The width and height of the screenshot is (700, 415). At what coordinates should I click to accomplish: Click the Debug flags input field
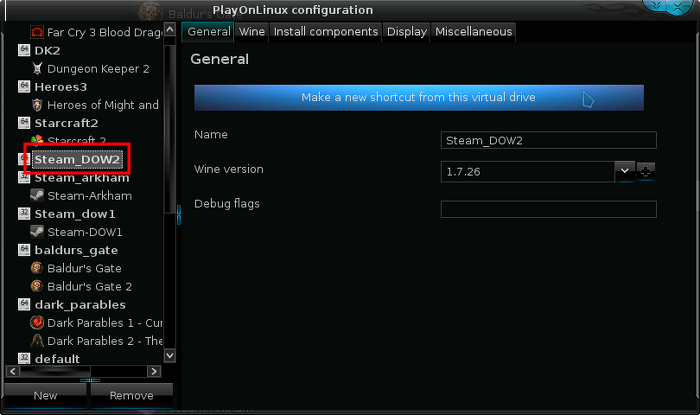549,209
